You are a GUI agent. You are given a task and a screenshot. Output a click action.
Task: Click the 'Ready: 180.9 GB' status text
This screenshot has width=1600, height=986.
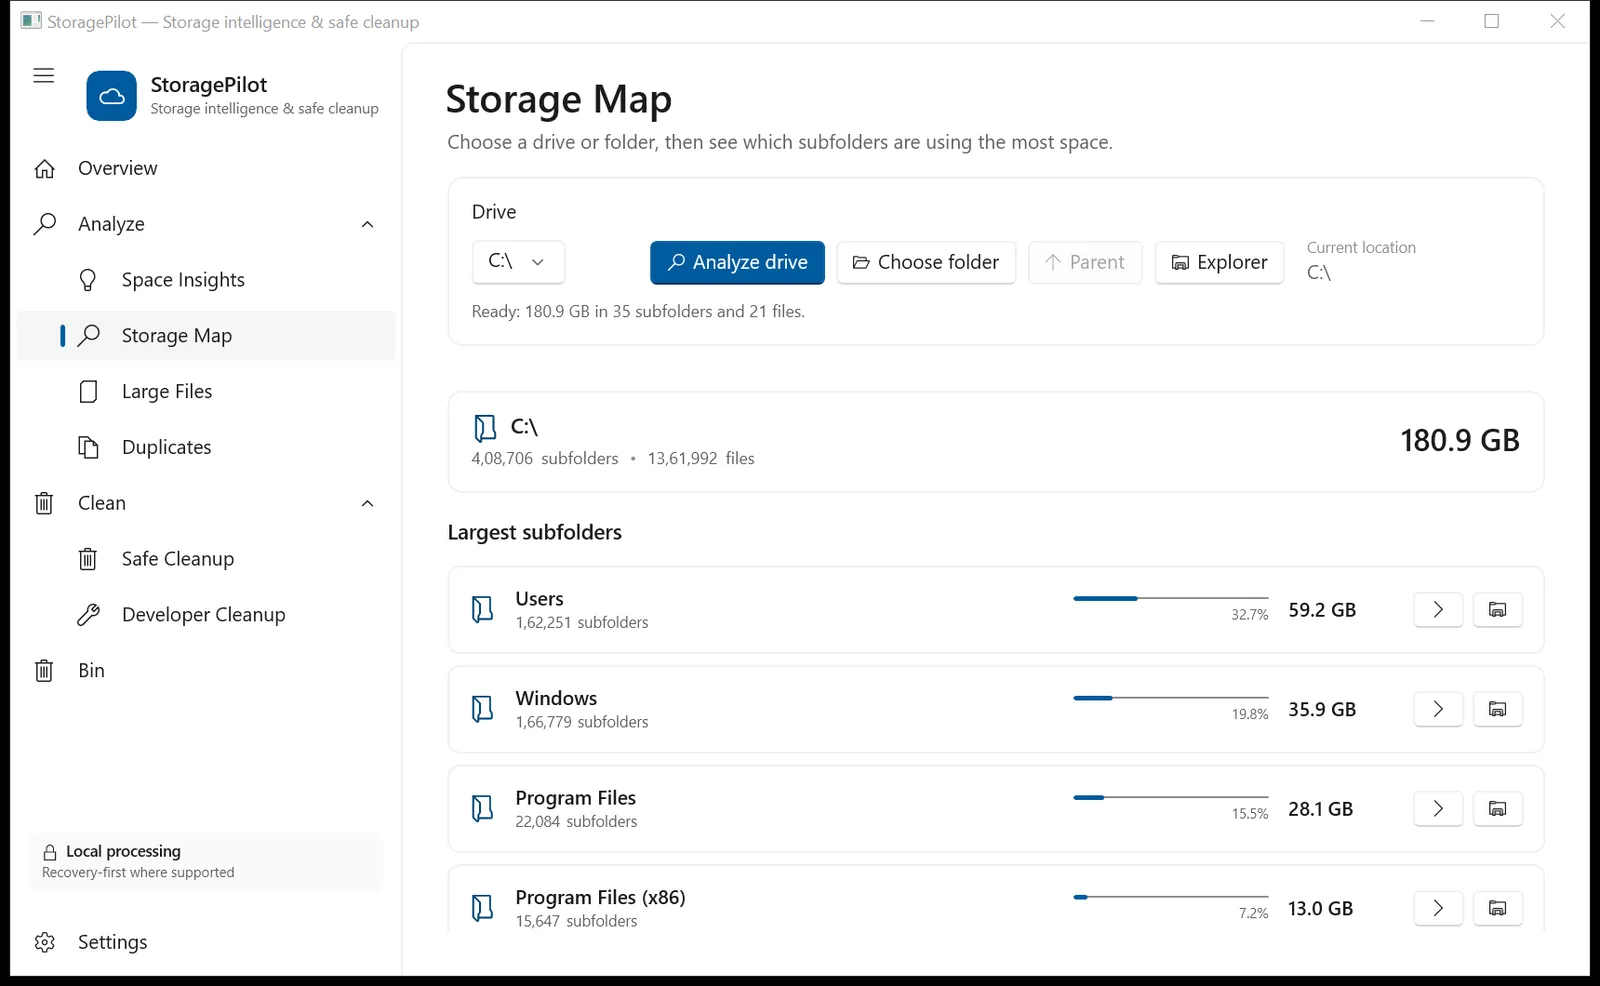pos(638,312)
